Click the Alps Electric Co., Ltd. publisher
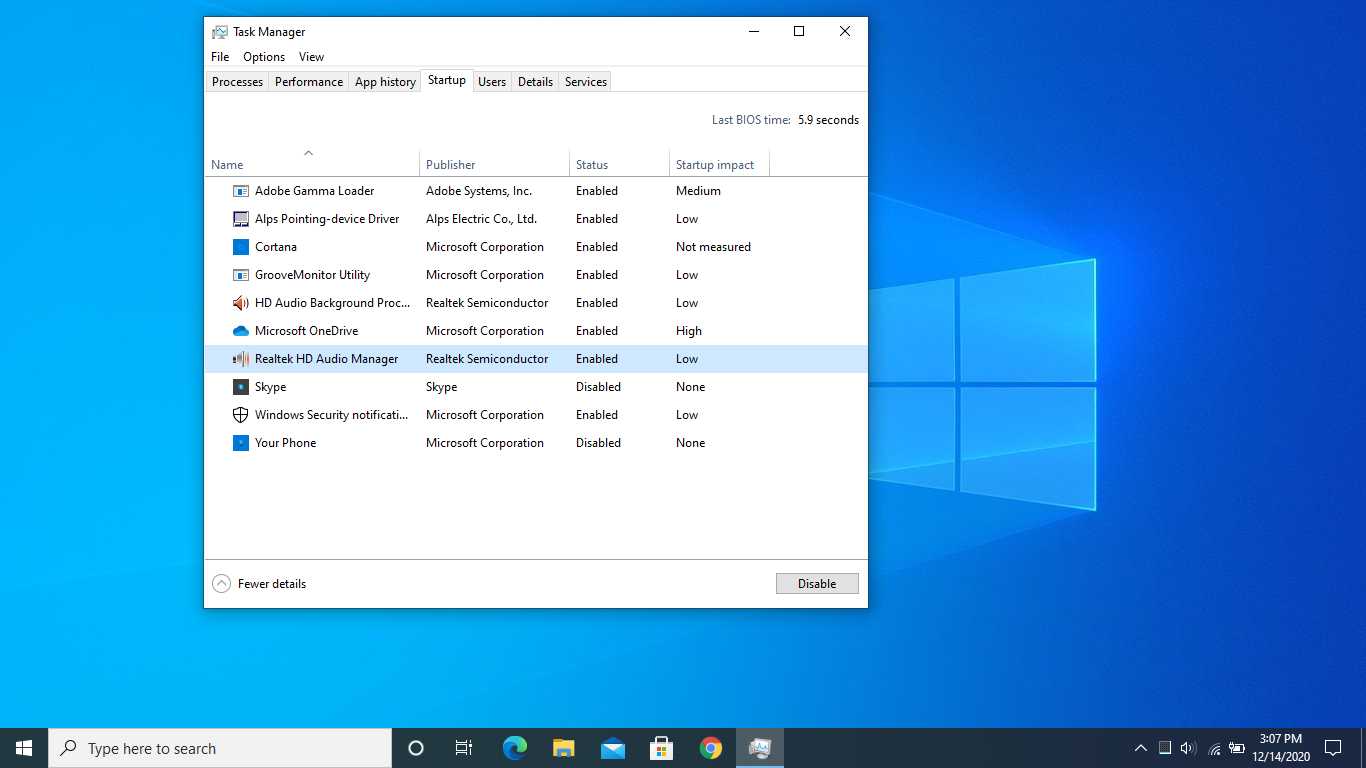This screenshot has width=1366, height=768. click(482, 219)
